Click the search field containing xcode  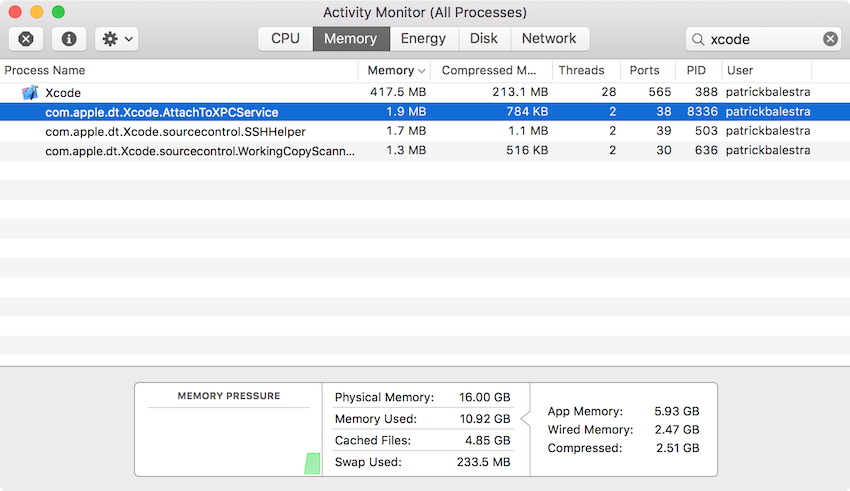pyautogui.click(x=763, y=39)
